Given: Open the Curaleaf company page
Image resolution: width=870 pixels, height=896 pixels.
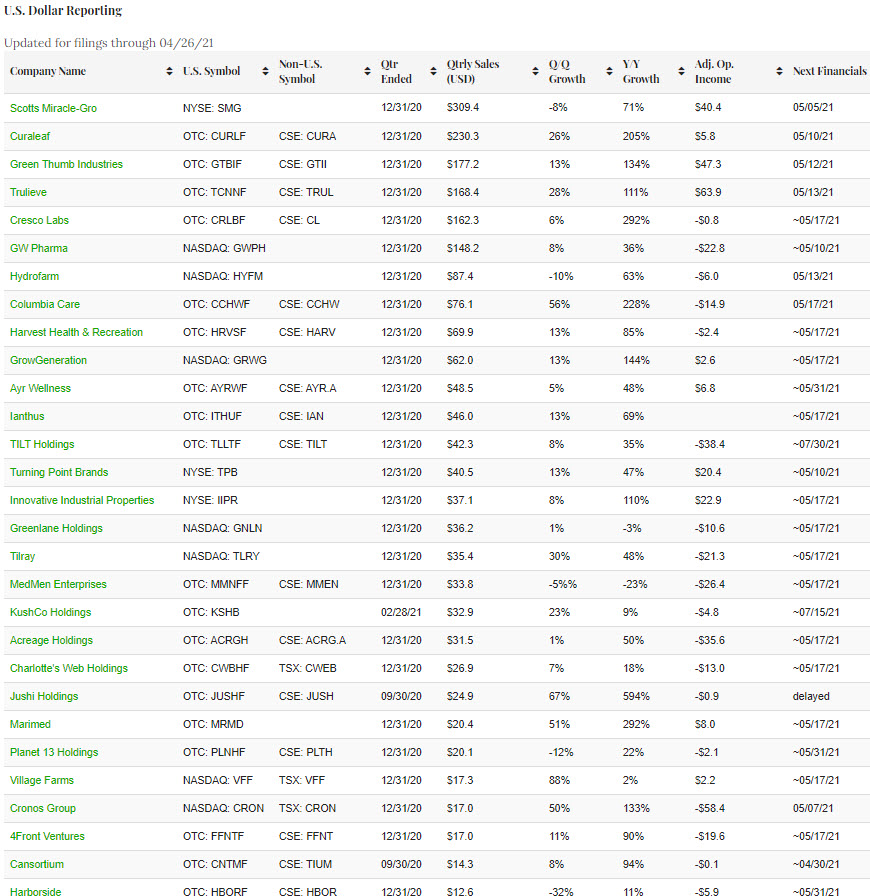Looking at the screenshot, I should [x=30, y=136].
